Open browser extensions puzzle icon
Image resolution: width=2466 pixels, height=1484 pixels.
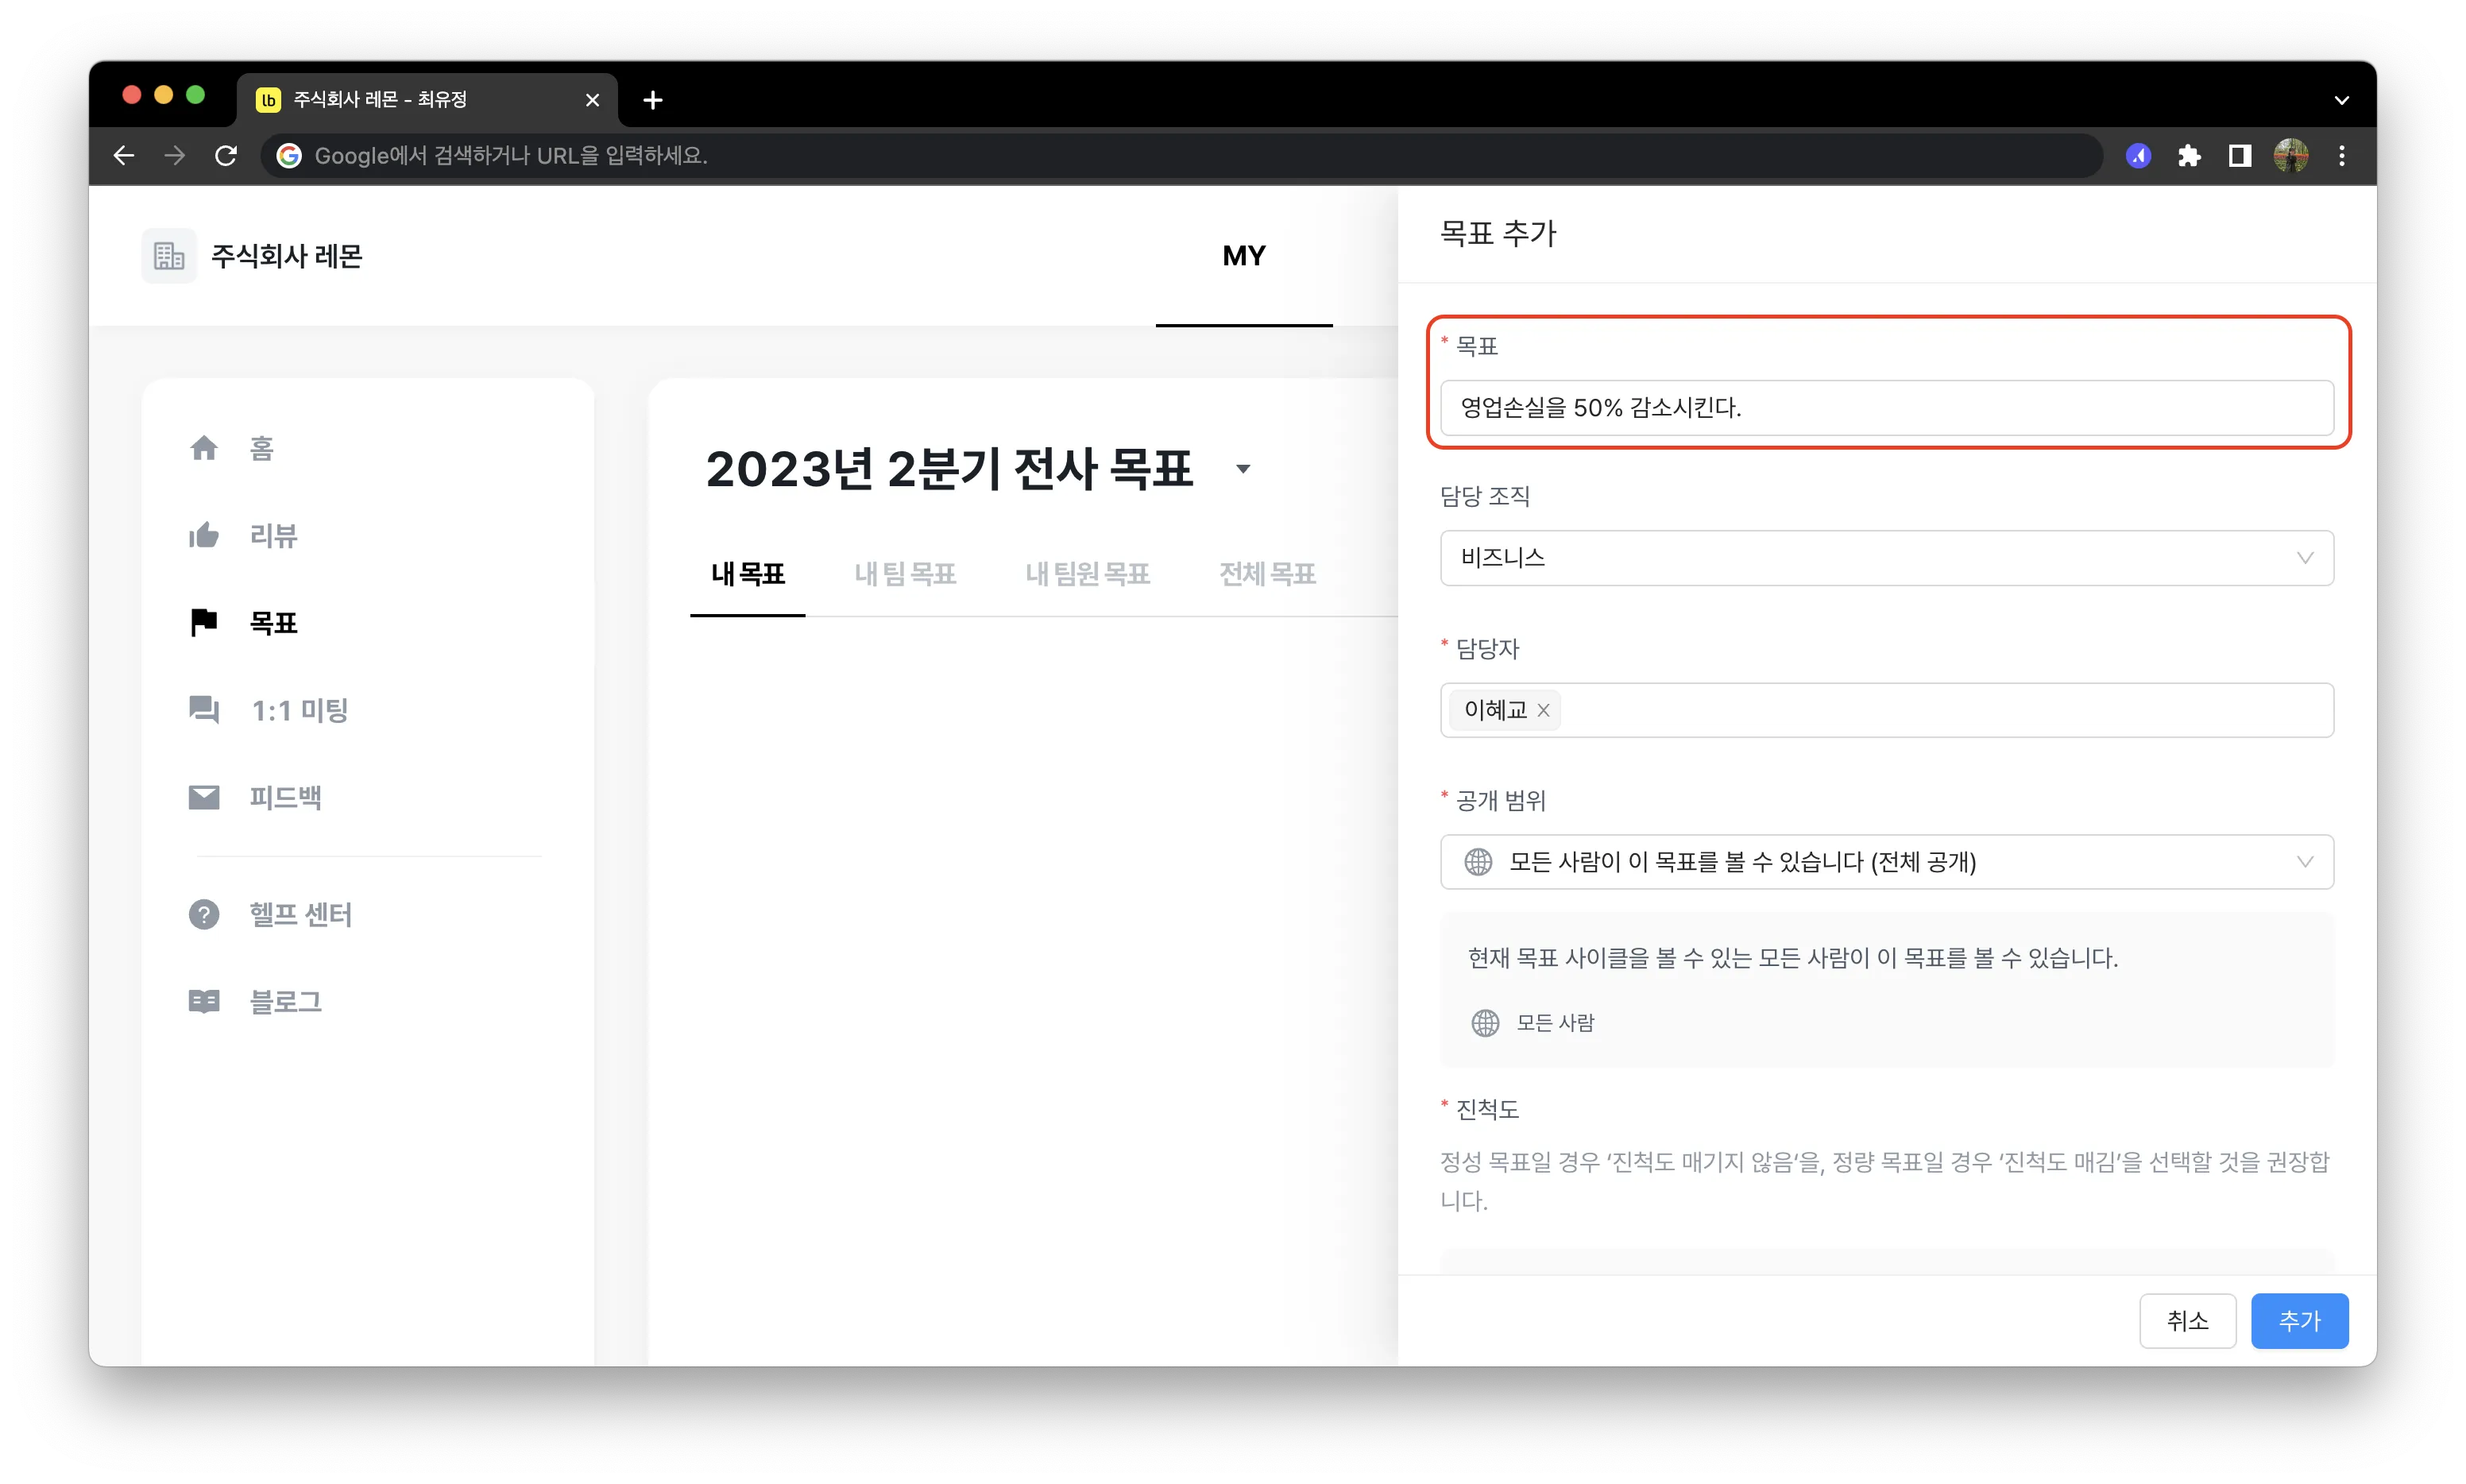tap(2189, 156)
